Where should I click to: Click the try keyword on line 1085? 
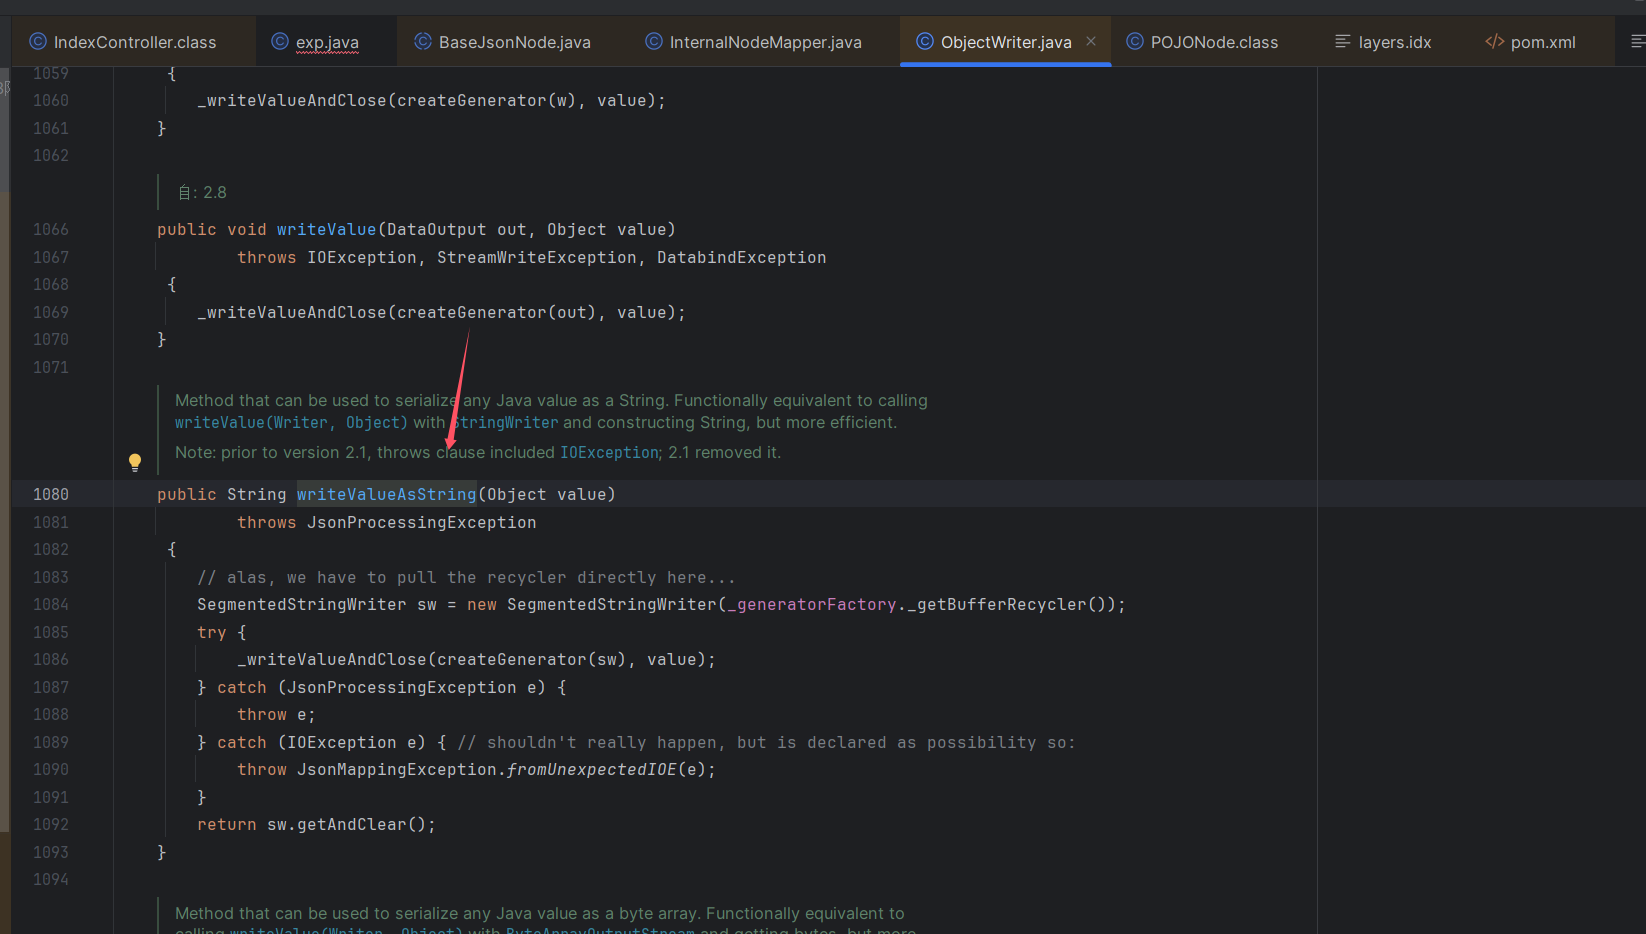pyautogui.click(x=212, y=632)
